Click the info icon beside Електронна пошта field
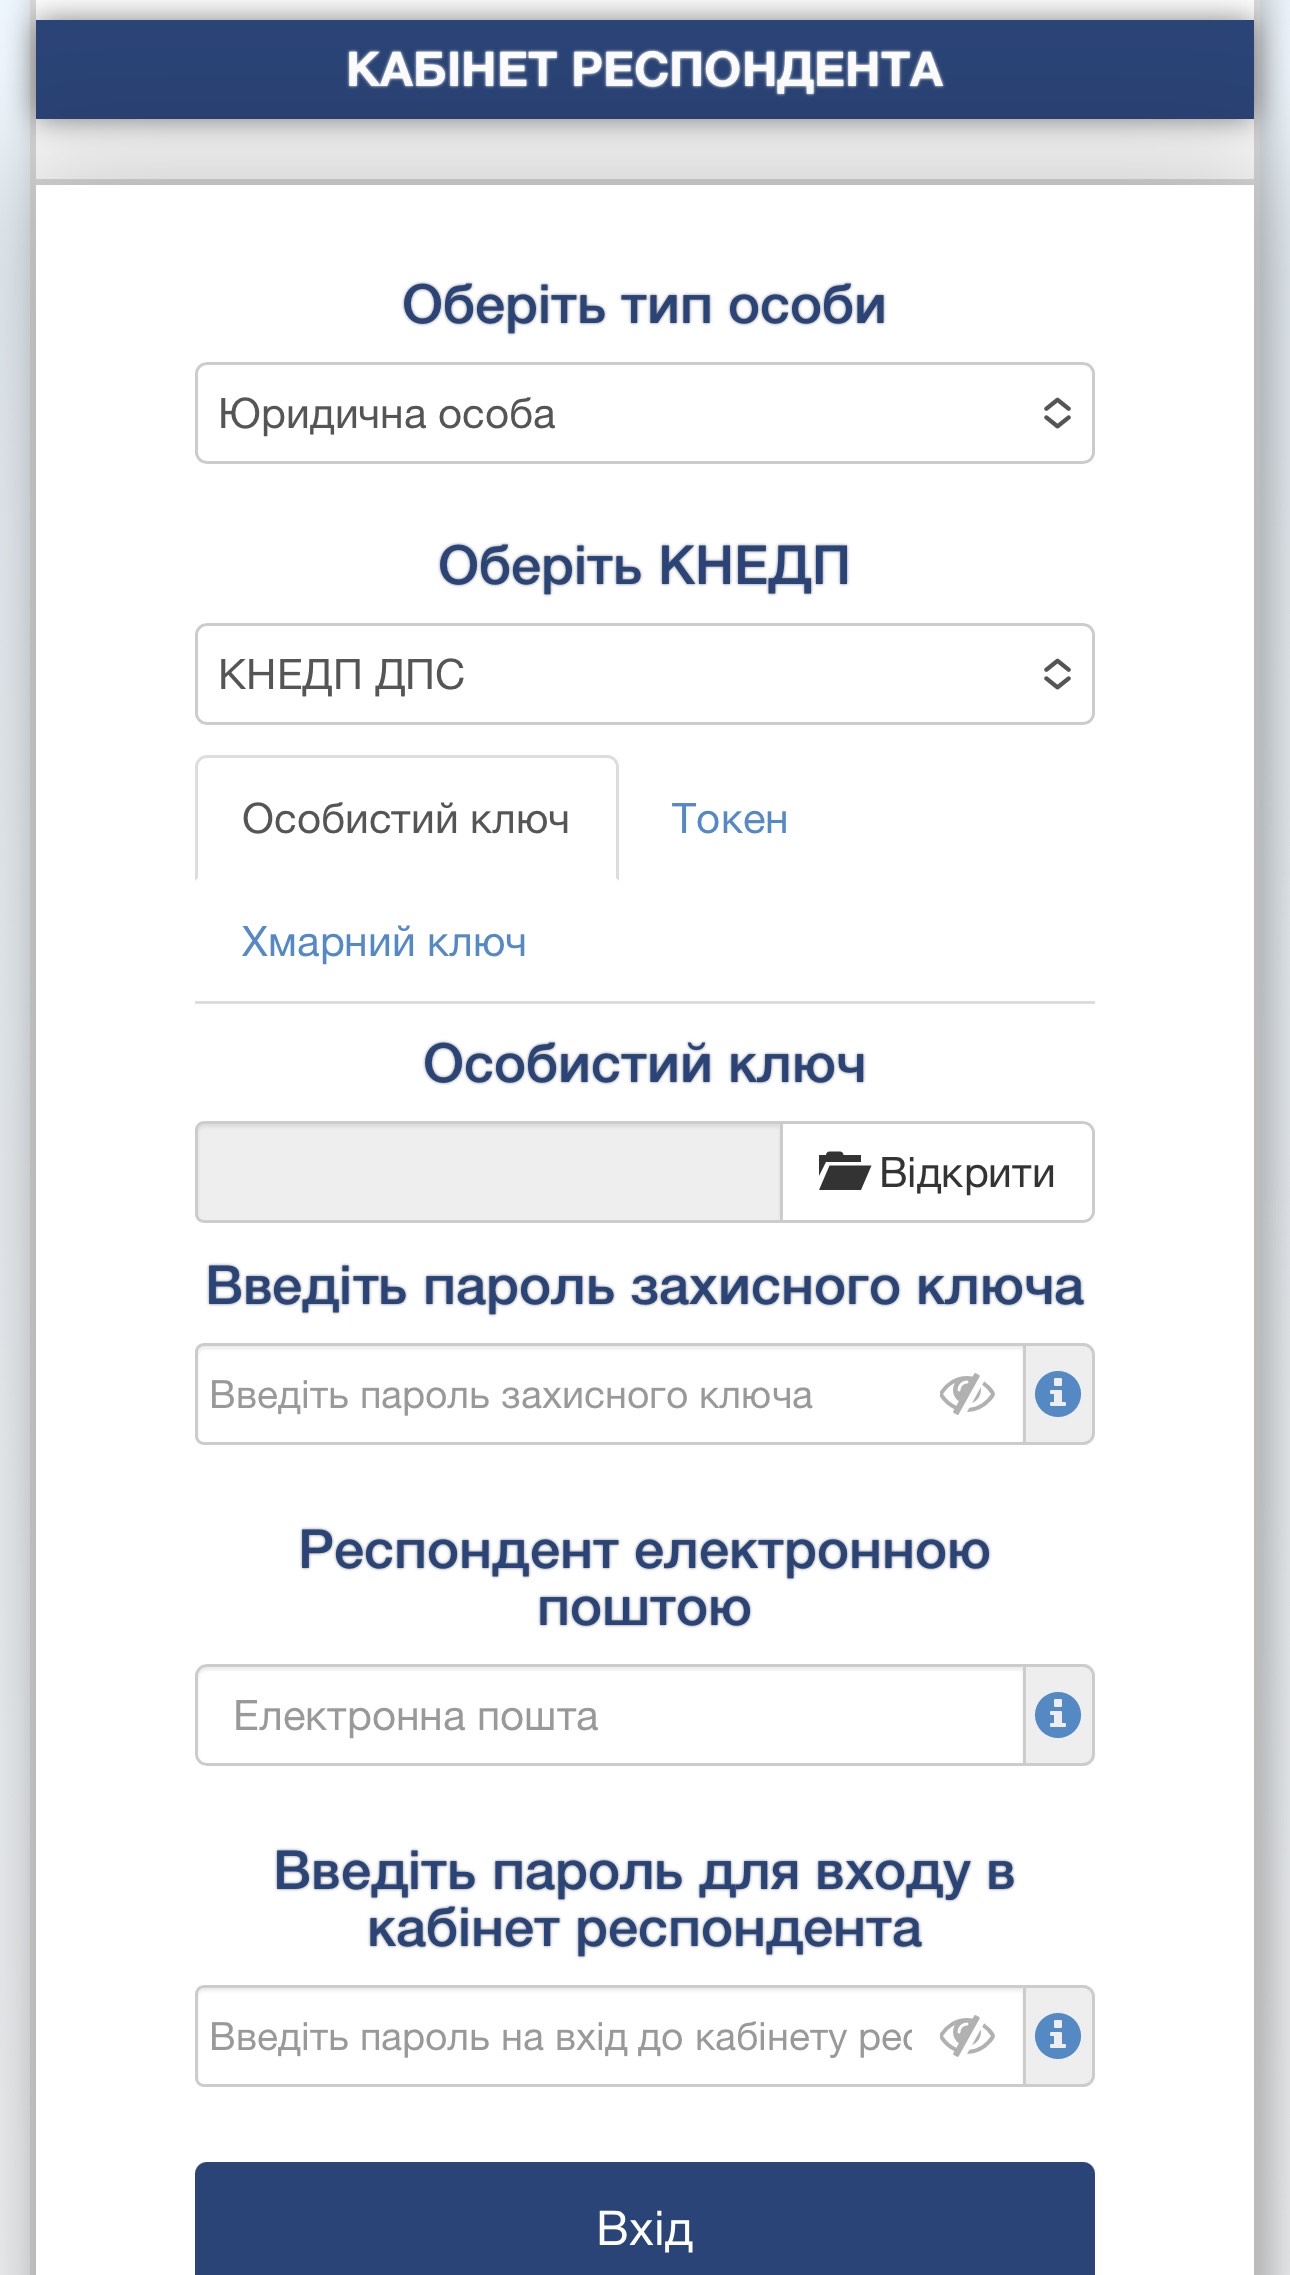 coord(1058,1714)
